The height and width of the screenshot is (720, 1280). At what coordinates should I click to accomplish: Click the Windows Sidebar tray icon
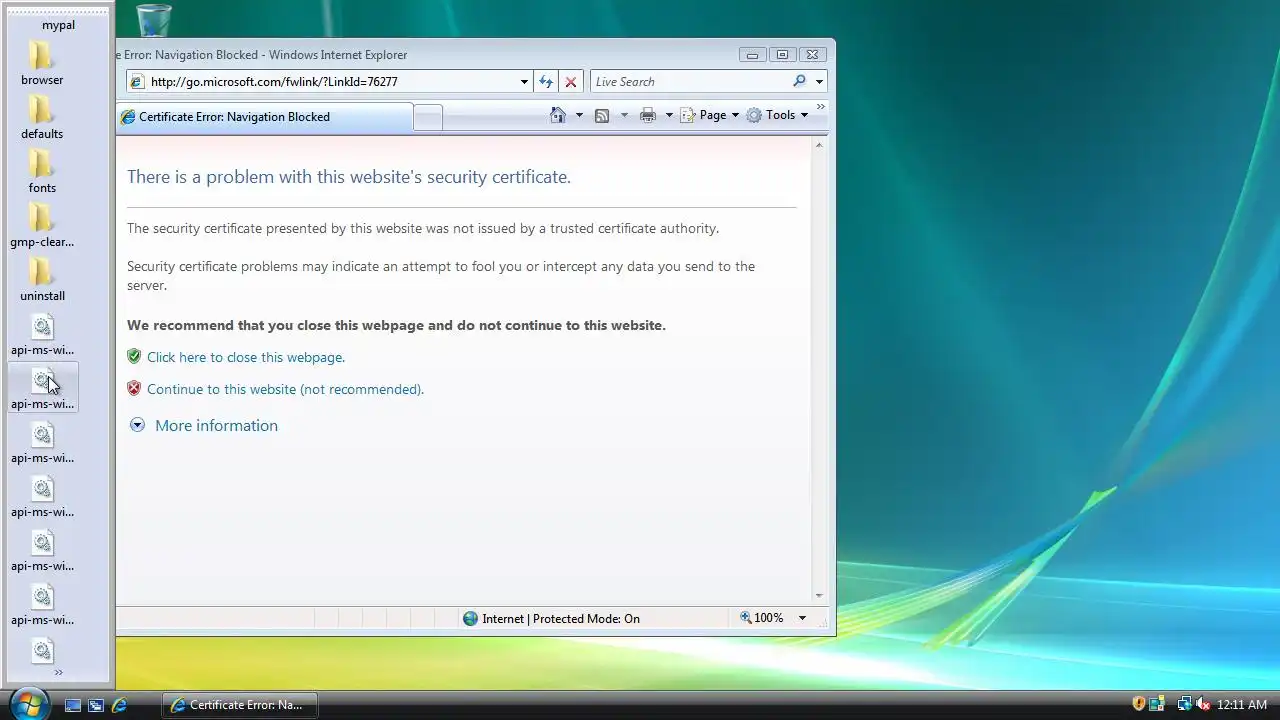click(x=1157, y=704)
